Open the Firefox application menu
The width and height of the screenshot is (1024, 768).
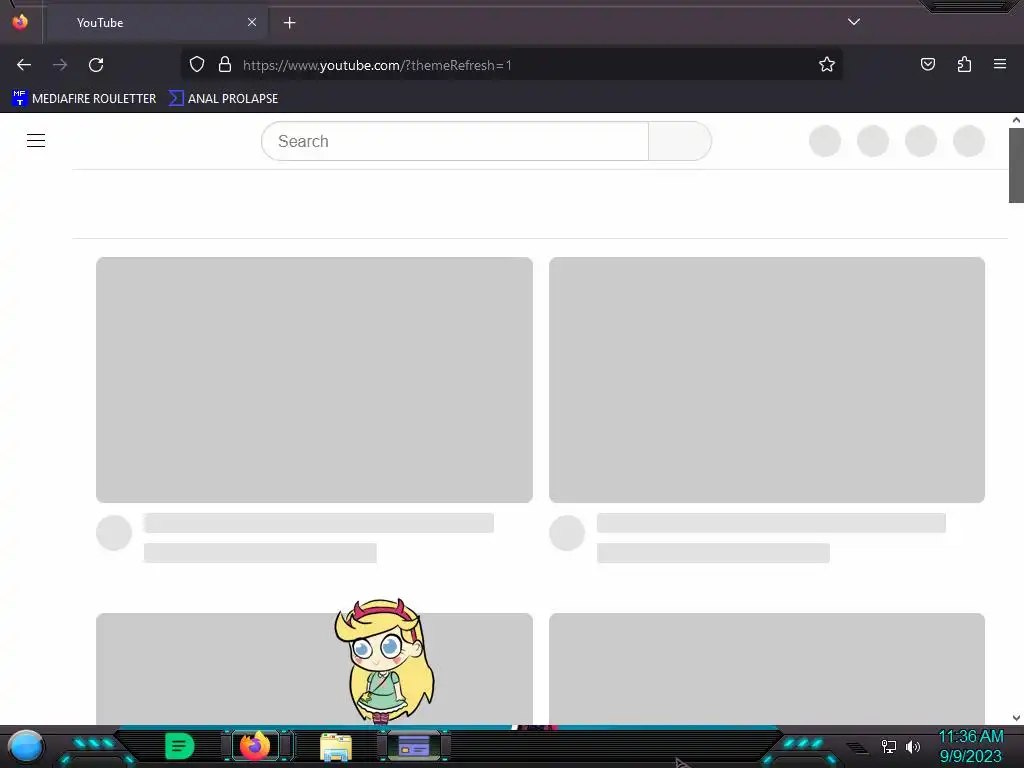(x=1000, y=64)
